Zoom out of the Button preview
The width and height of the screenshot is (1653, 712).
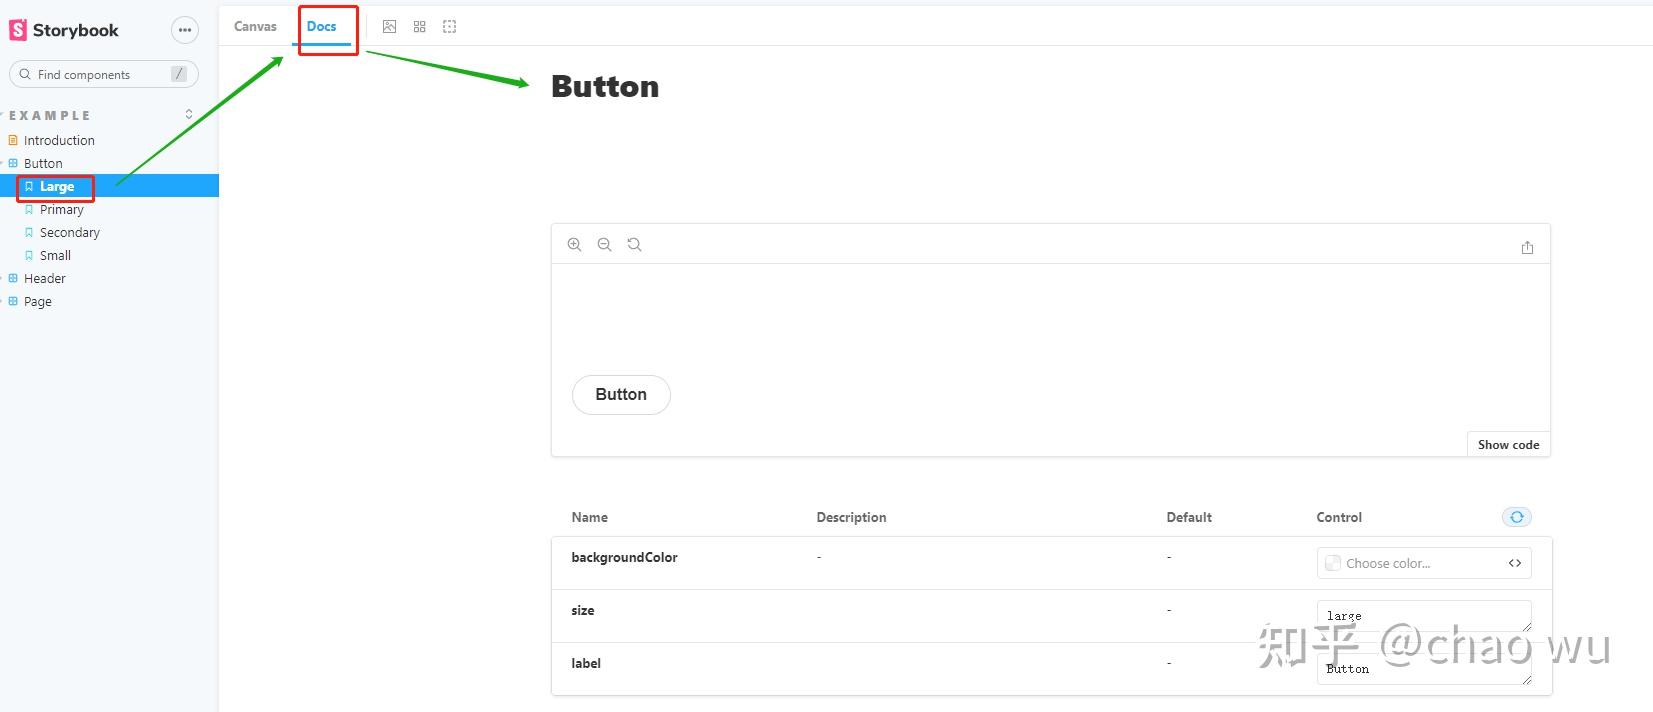604,244
